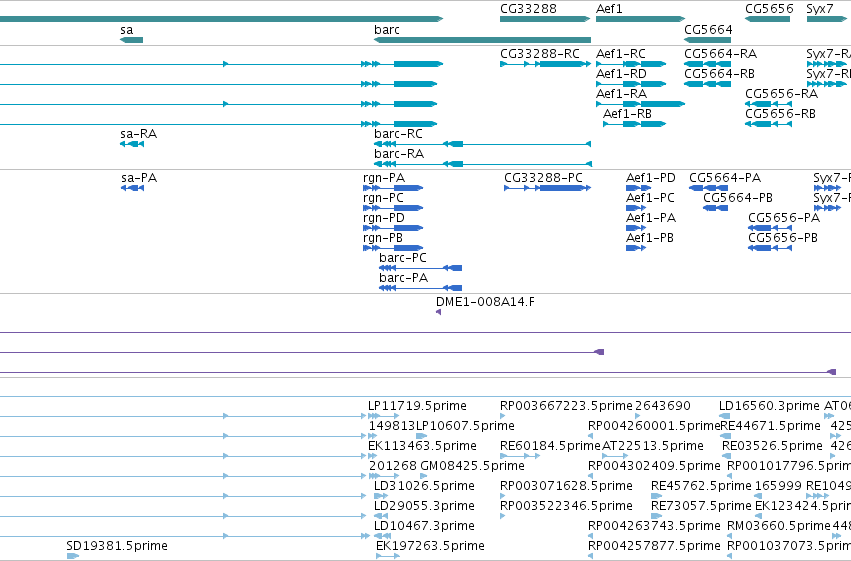Image resolution: width=851 pixels, height=561 pixels.
Task: Click the barc gene name
Action: [387, 30]
